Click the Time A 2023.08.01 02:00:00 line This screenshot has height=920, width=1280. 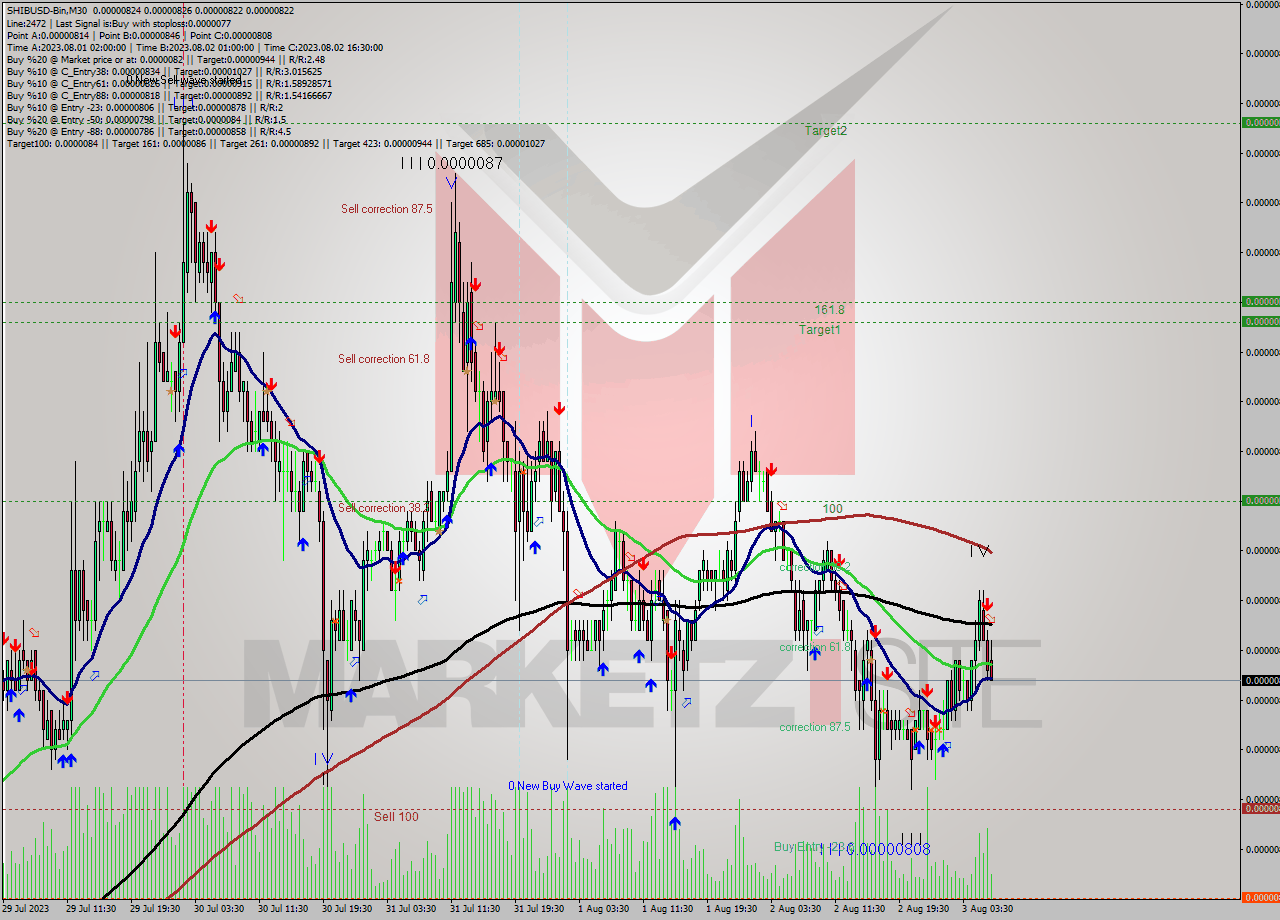tap(195, 47)
